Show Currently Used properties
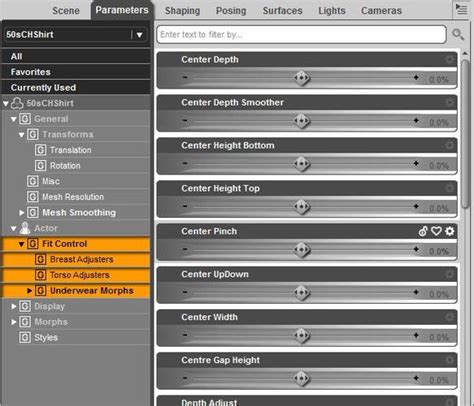The height and width of the screenshot is (406, 474). (x=76, y=88)
